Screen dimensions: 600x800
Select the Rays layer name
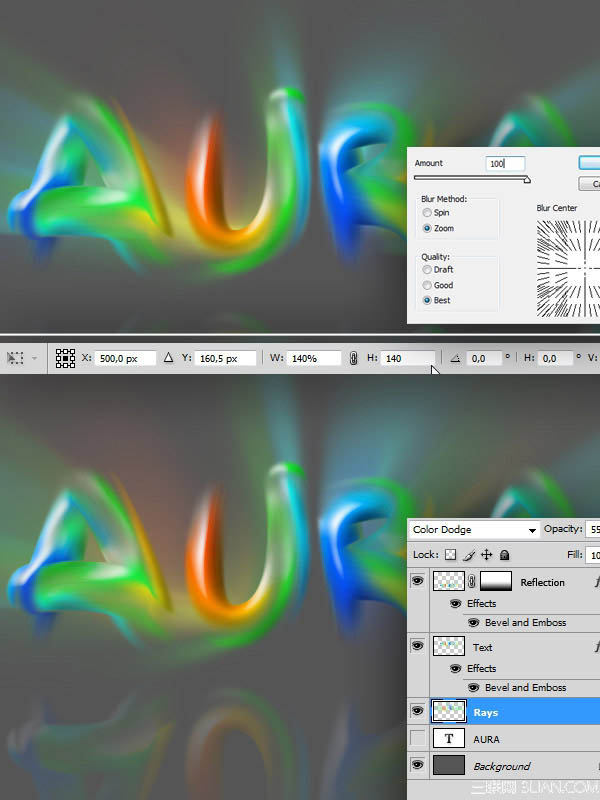click(486, 712)
